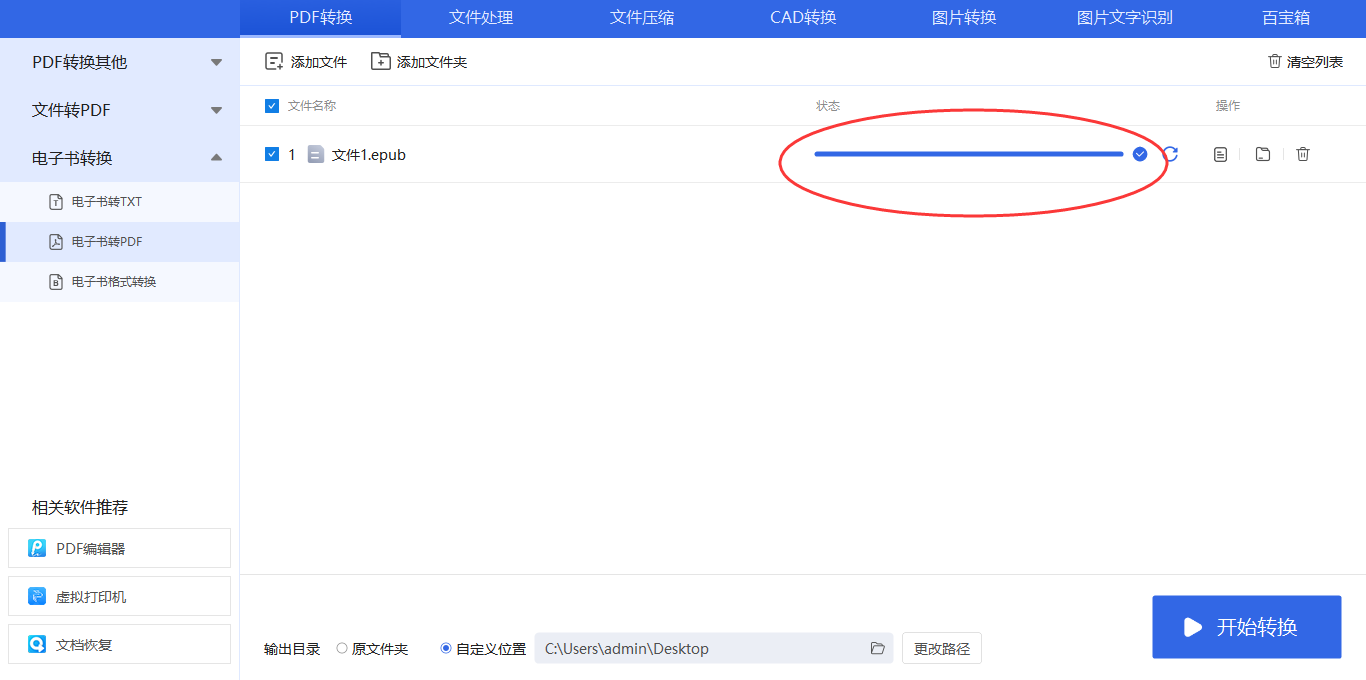This screenshot has width=1366, height=680.
Task: Click the refresh icon beside the progress bar
Action: coord(1170,154)
